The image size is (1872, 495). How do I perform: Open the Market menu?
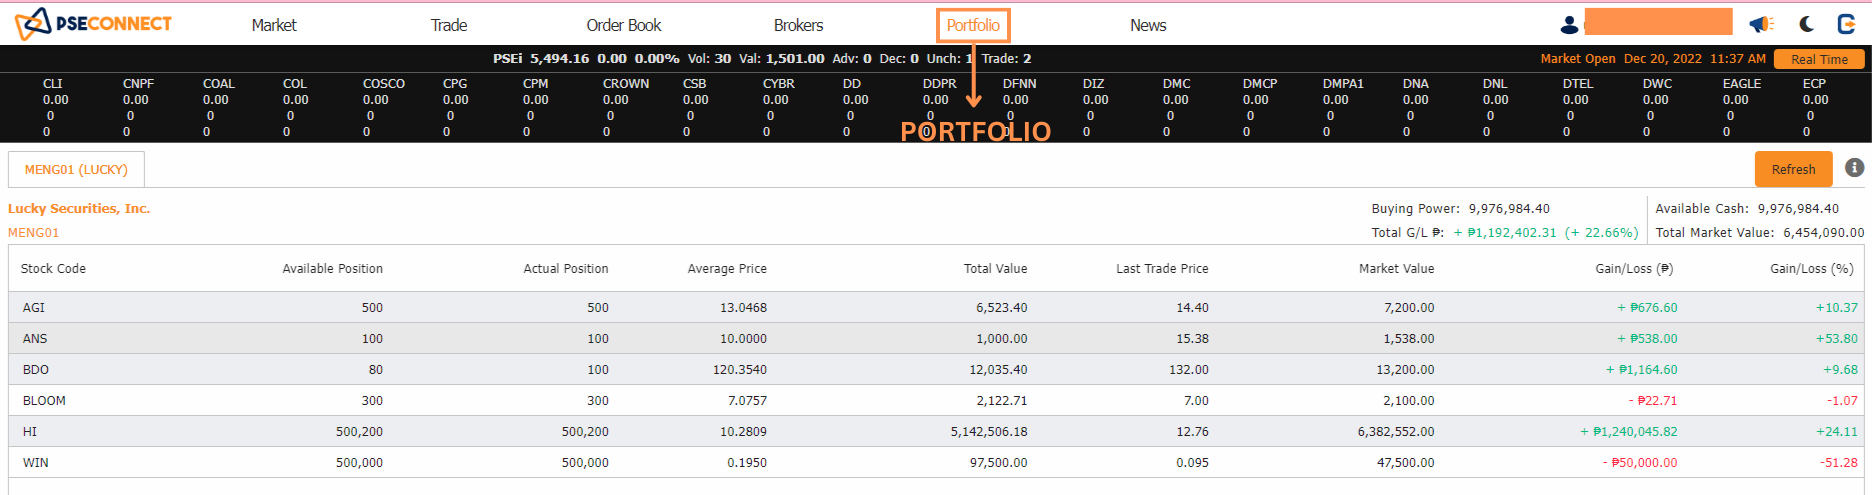tap(274, 25)
